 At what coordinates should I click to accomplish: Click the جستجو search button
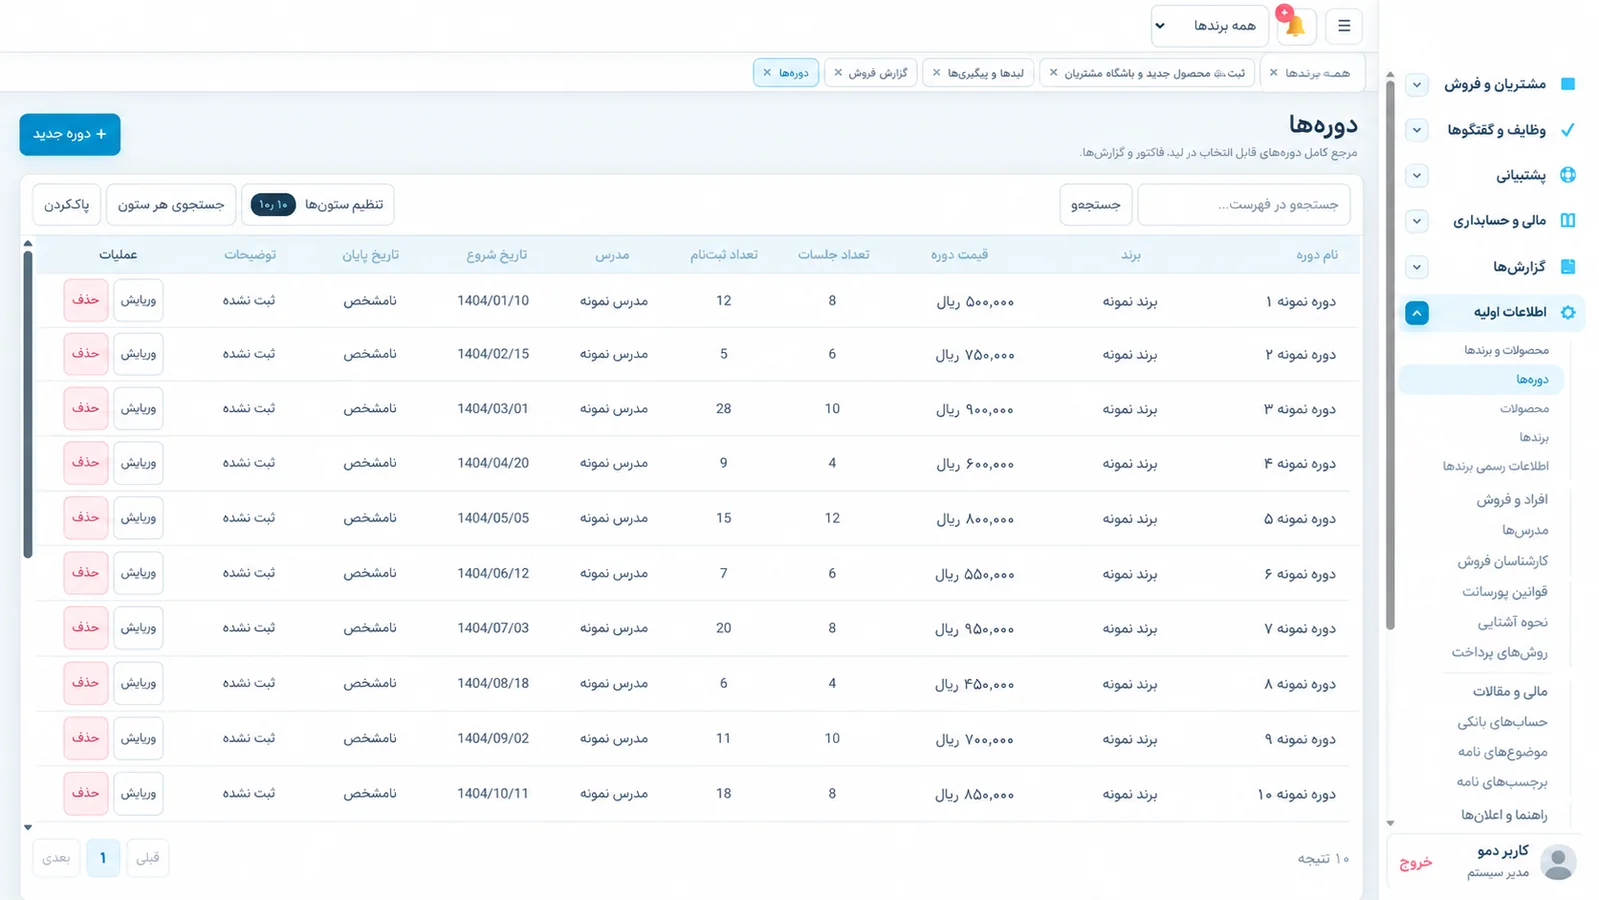coord(1096,204)
